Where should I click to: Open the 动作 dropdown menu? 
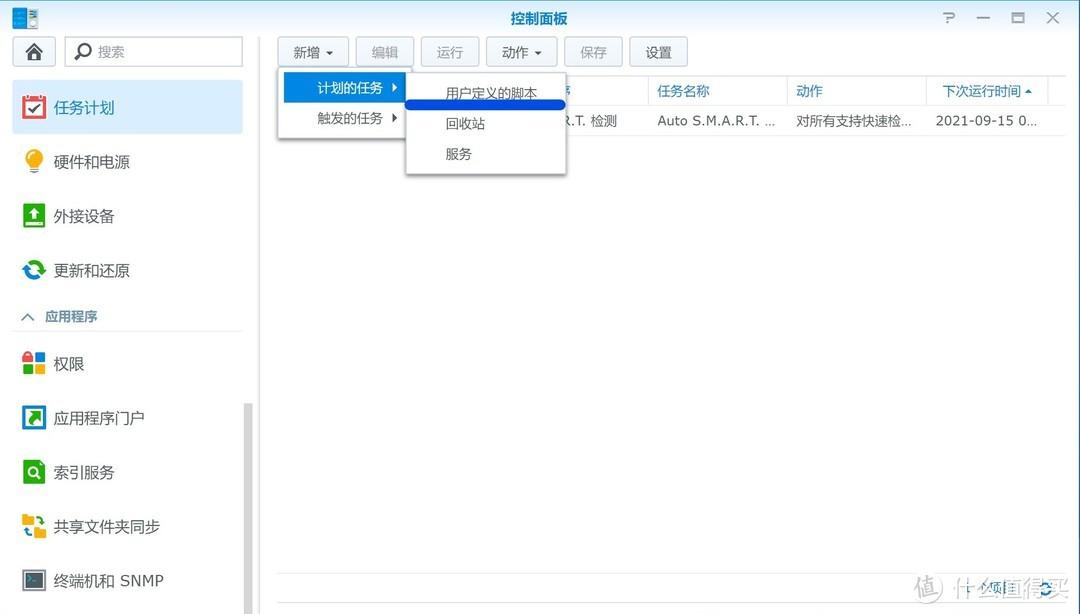[x=520, y=51]
